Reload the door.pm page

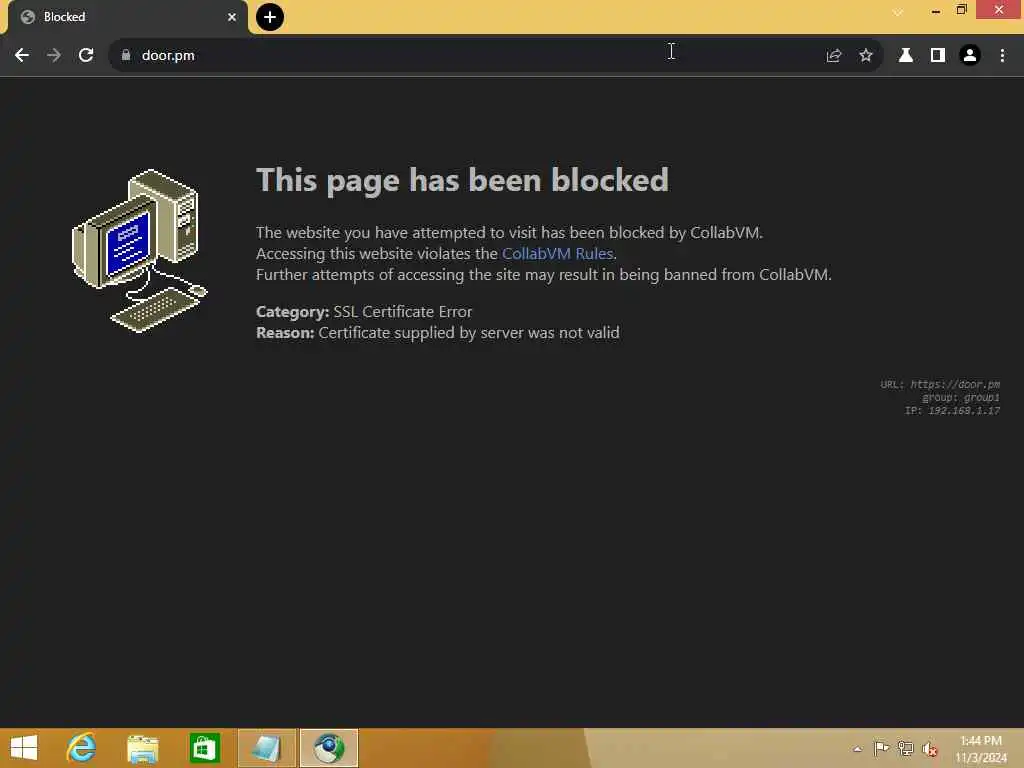tap(86, 56)
